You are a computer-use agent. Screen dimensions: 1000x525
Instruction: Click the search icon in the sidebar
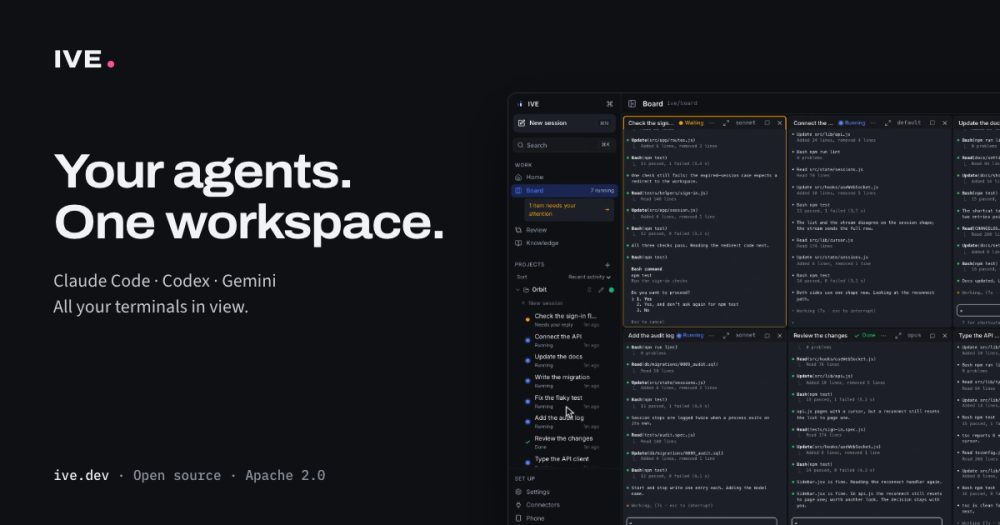point(520,145)
